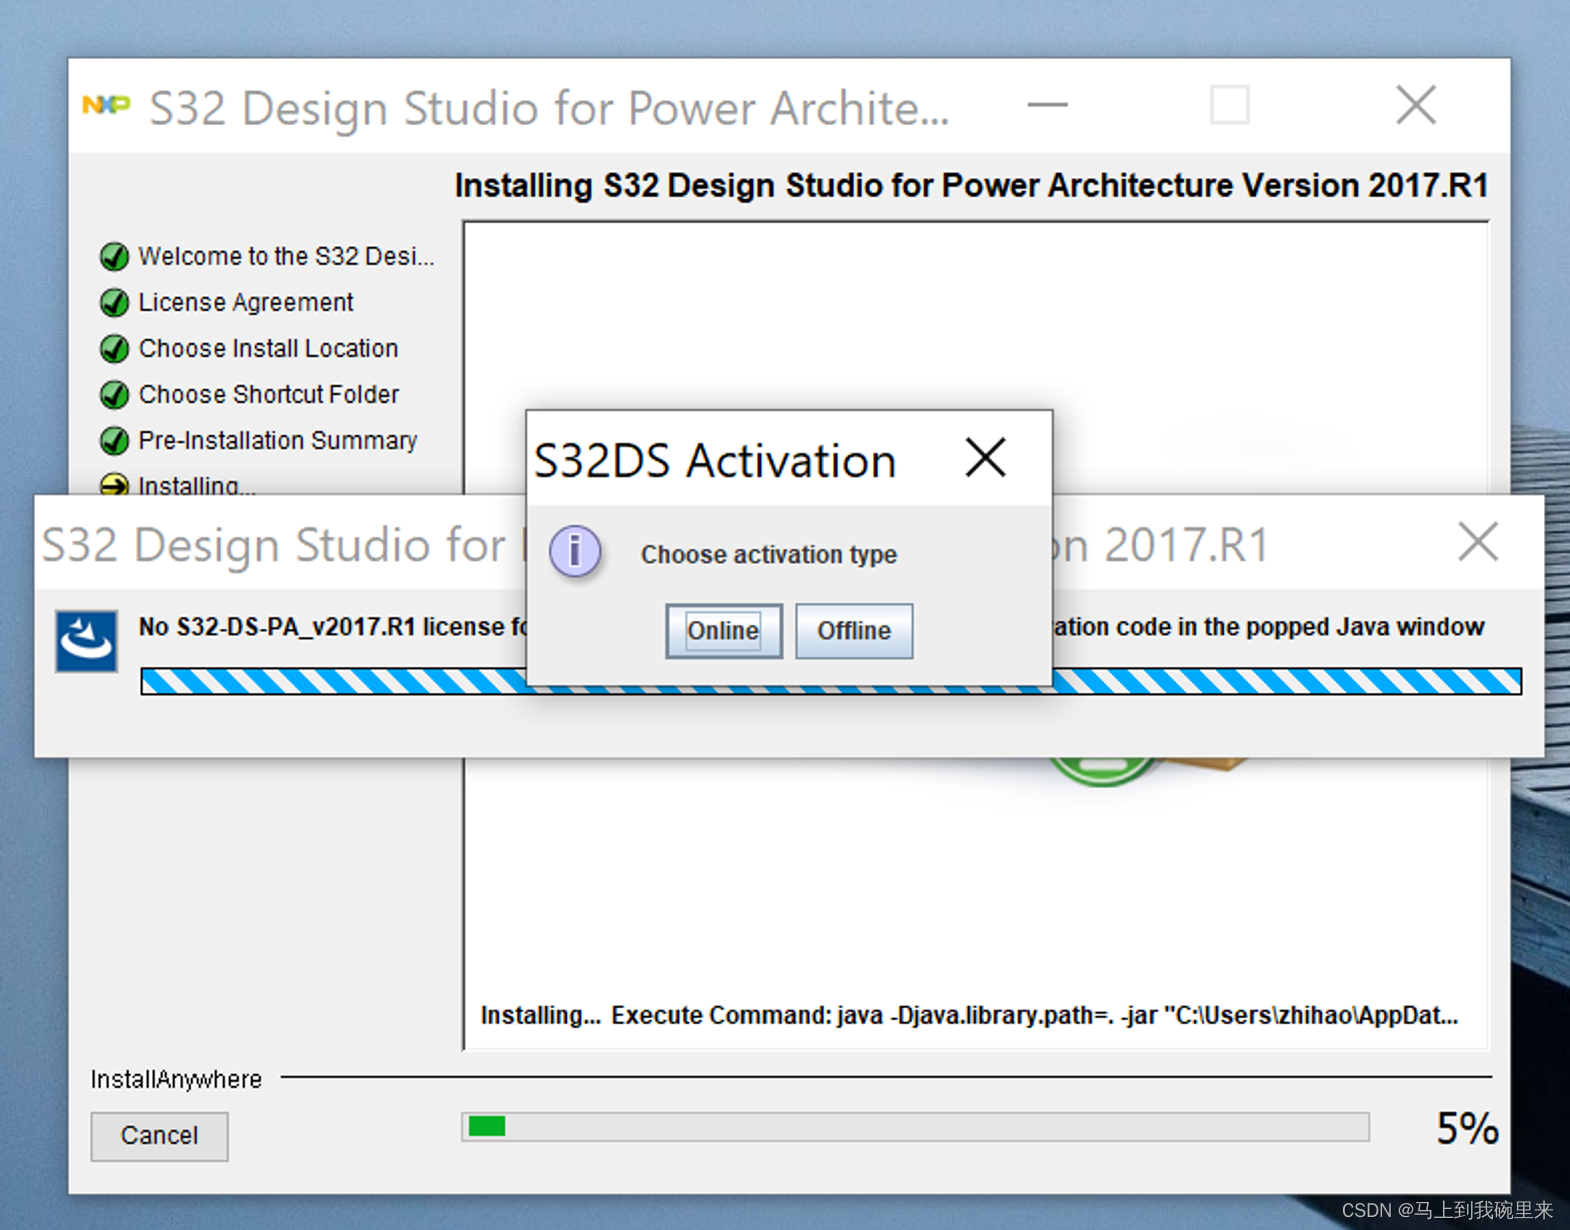Screen dimensions: 1570x1230
Task: Close the S32DS Activation dialog
Action: pos(986,459)
